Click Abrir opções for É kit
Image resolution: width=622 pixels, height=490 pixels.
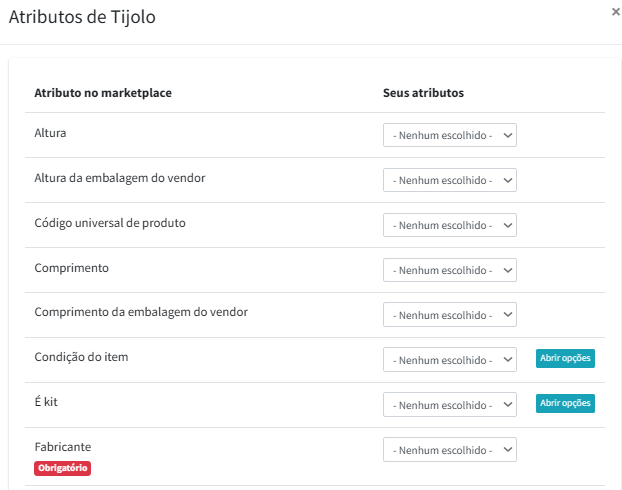(565, 403)
